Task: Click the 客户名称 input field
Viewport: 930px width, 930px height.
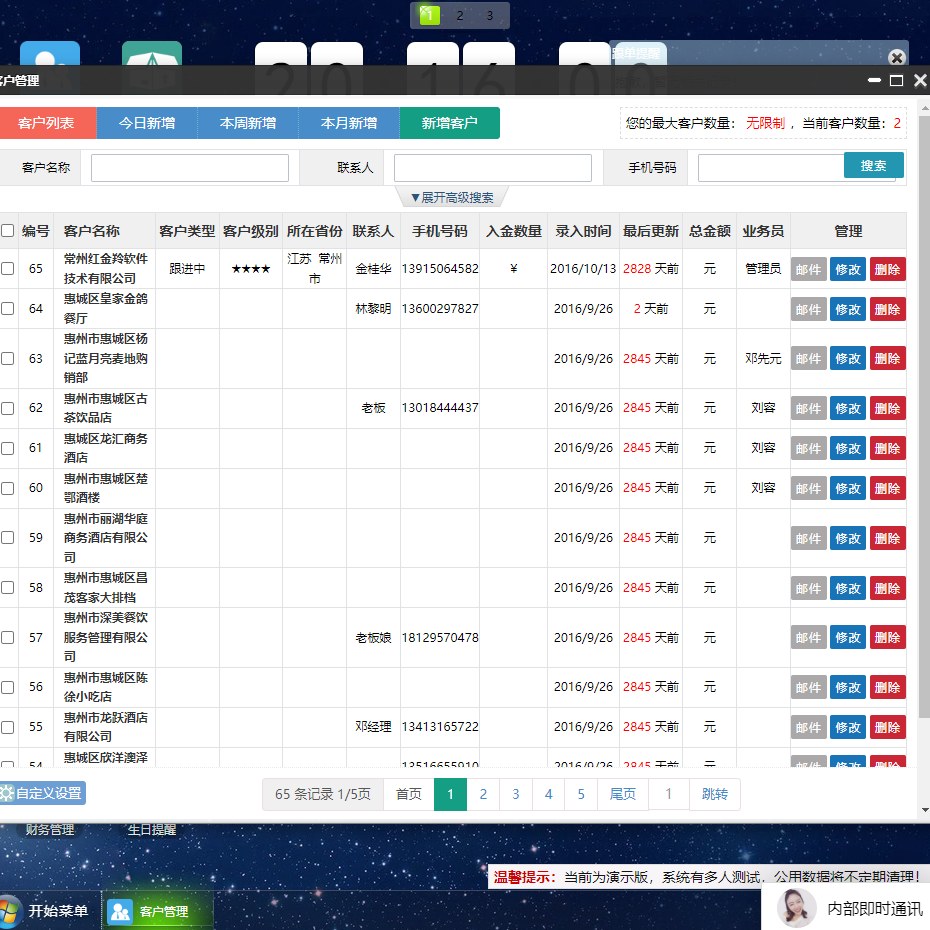Action: (189, 167)
